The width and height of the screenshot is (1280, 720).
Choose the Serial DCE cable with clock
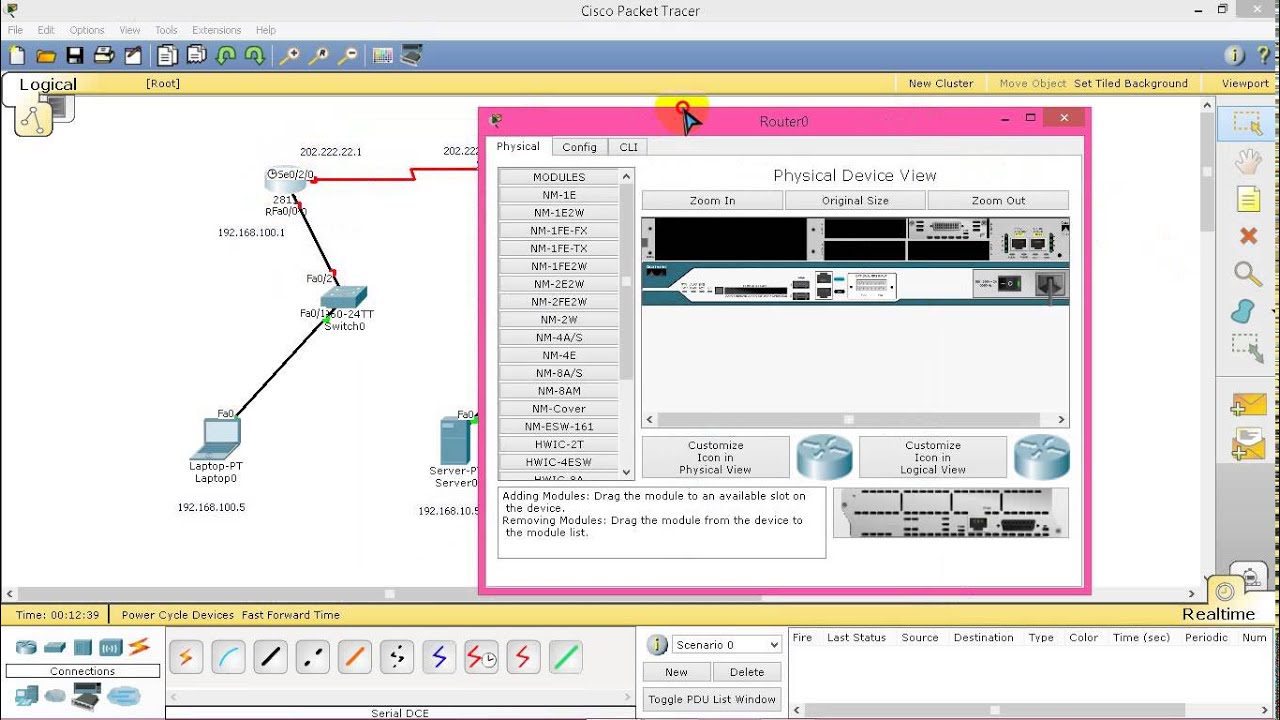481,657
